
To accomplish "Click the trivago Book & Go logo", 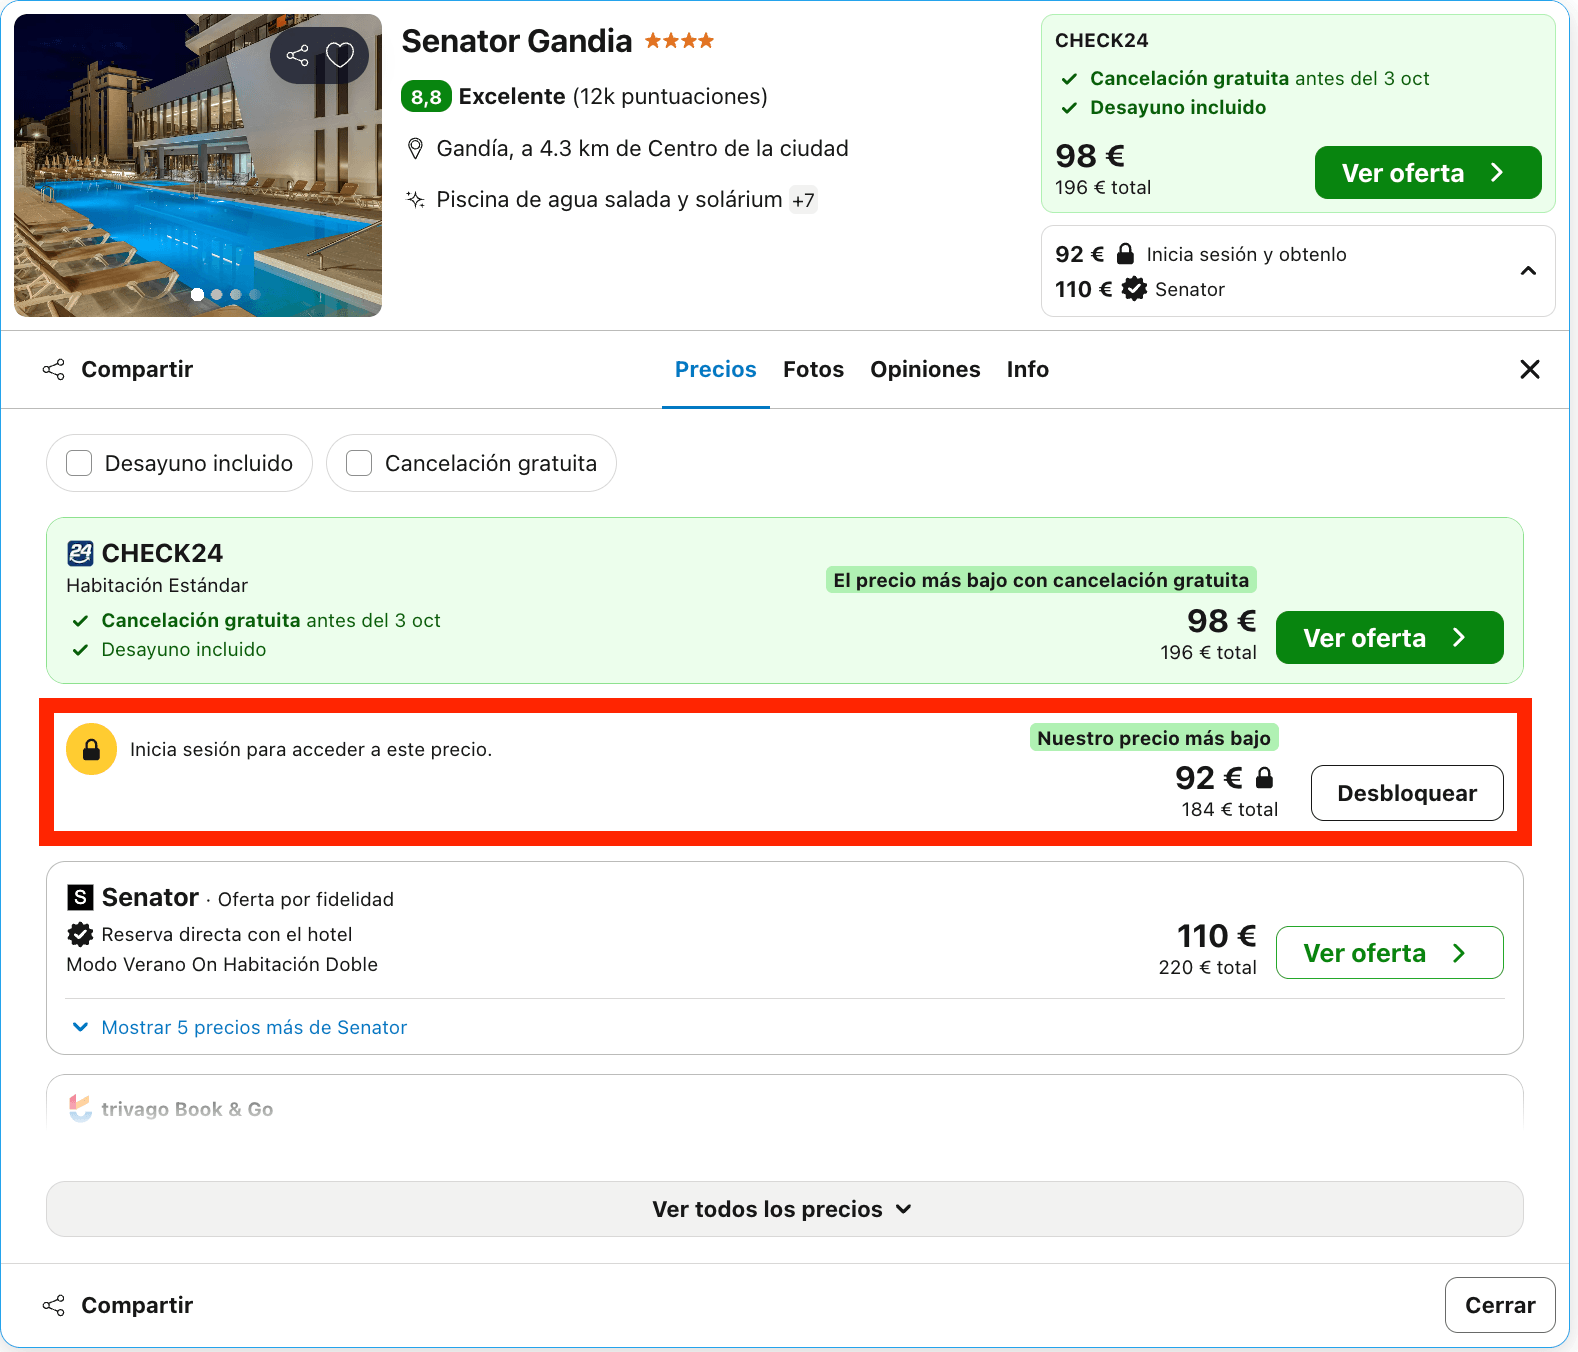I will pyautogui.click(x=80, y=1108).
